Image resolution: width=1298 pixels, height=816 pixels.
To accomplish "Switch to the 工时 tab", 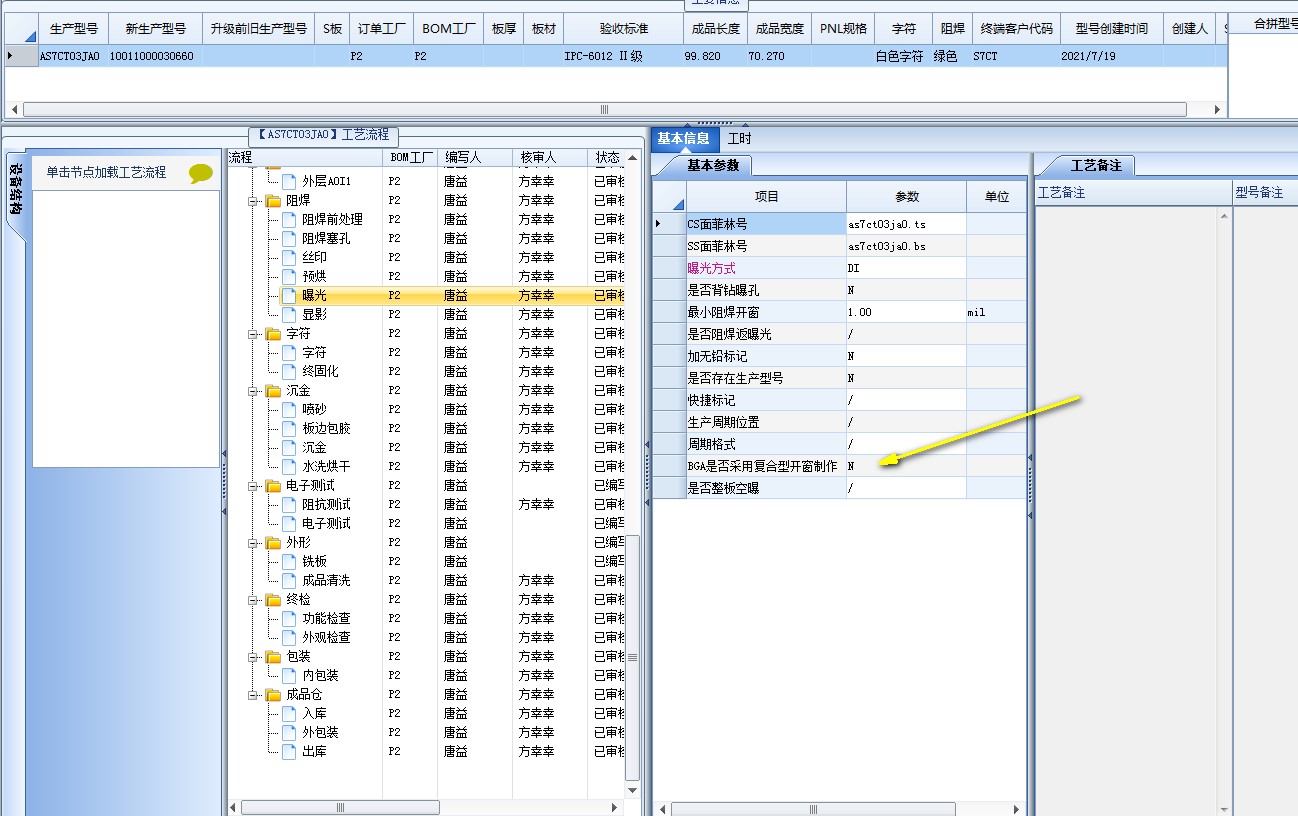I will point(740,139).
